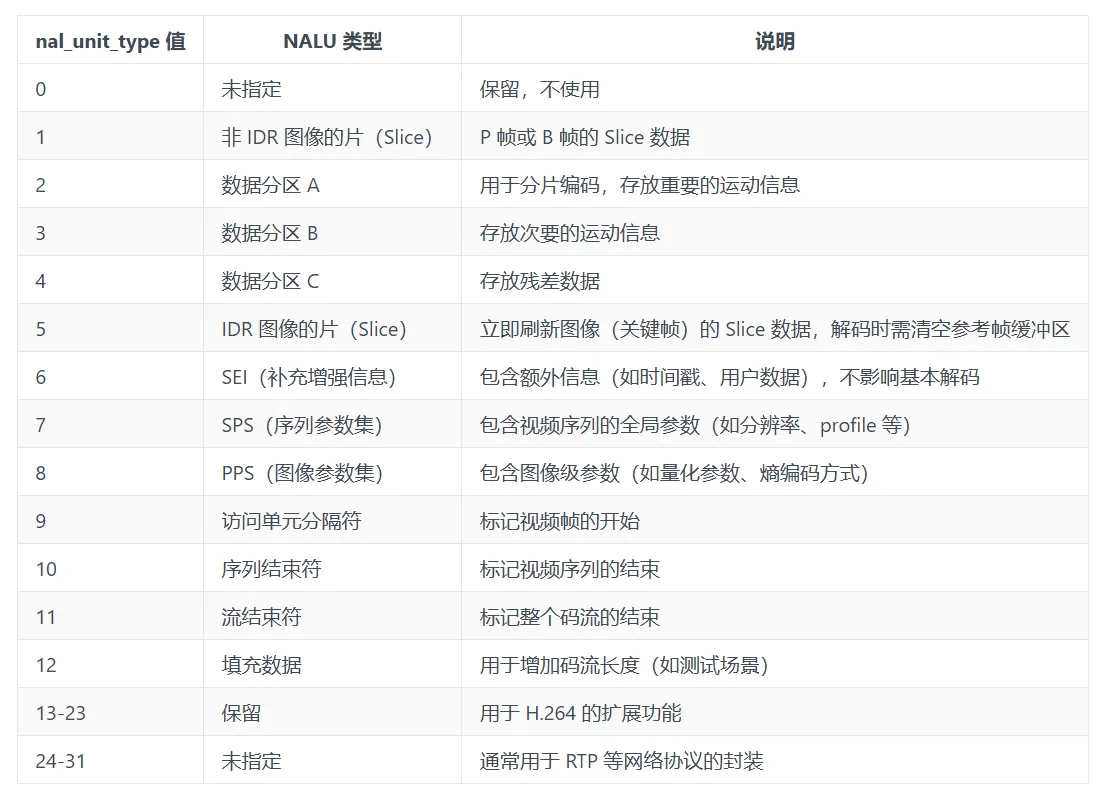Click the "标记视频序列的结束" description

pos(570,569)
